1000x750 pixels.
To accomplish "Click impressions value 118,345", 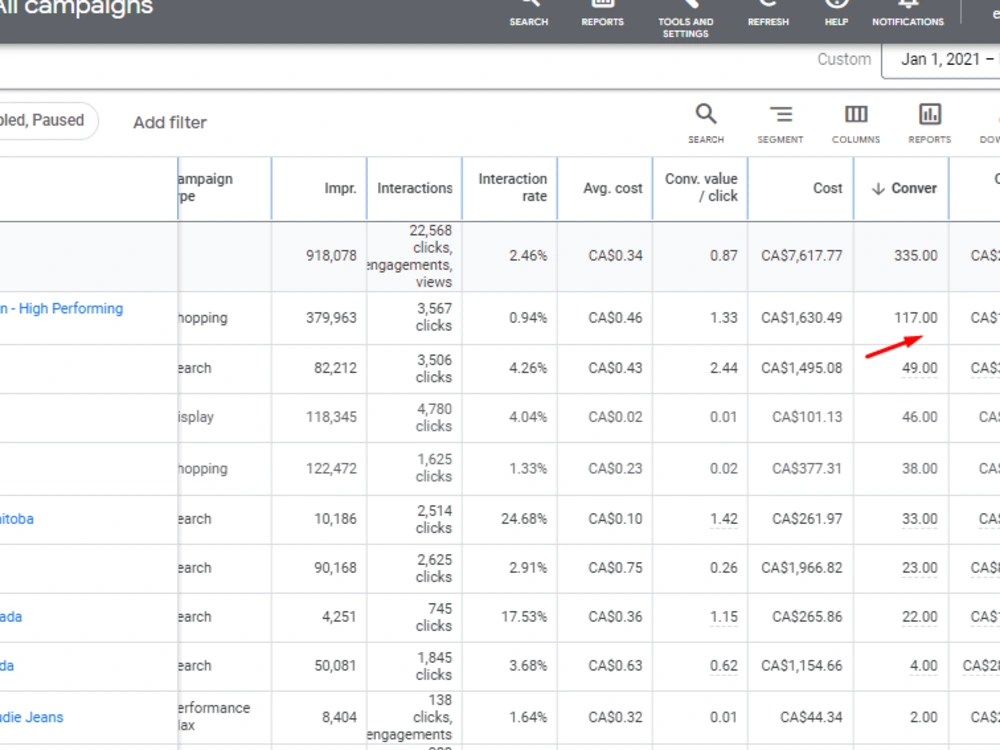I will click(331, 417).
